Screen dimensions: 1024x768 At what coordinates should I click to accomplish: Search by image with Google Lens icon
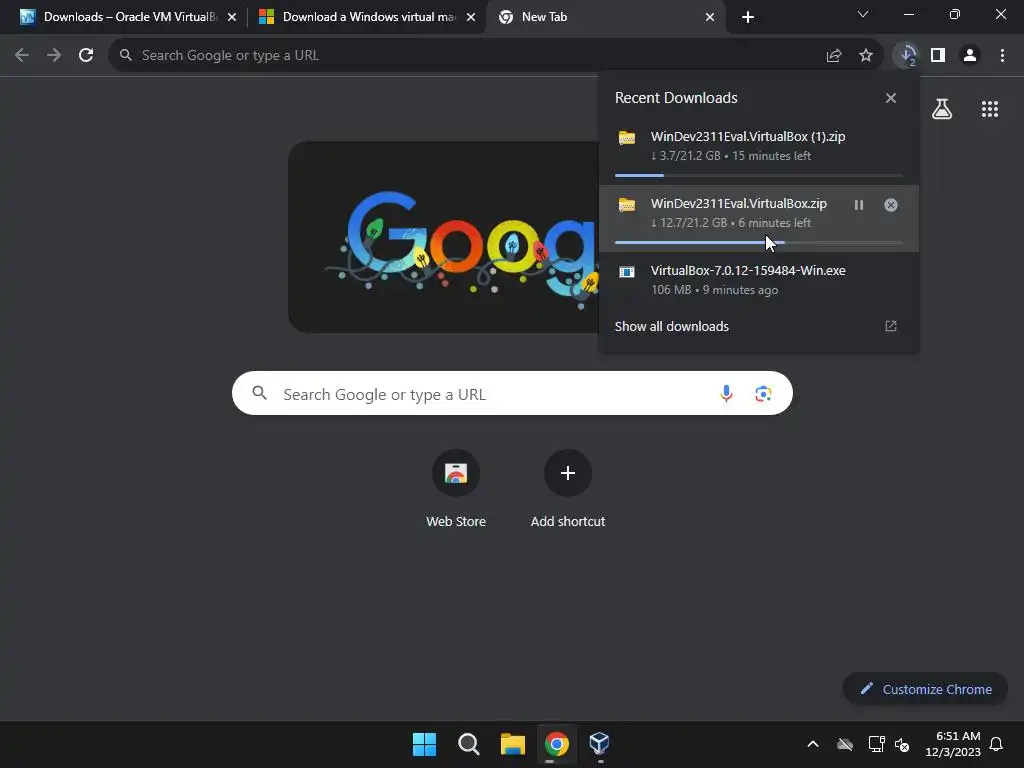[x=763, y=394]
